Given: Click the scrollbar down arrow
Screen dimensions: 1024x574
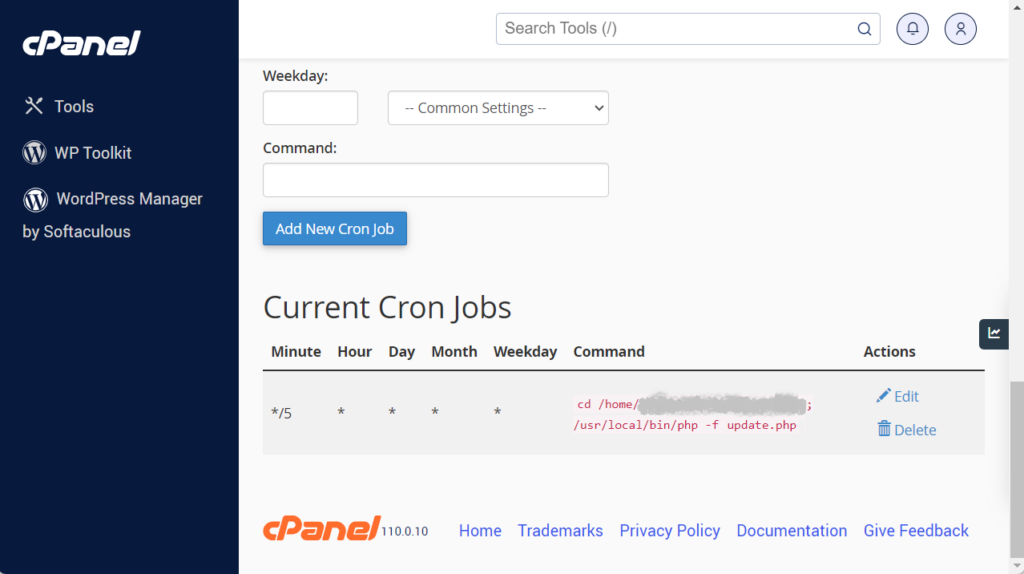Looking at the screenshot, I should (x=1017, y=566).
